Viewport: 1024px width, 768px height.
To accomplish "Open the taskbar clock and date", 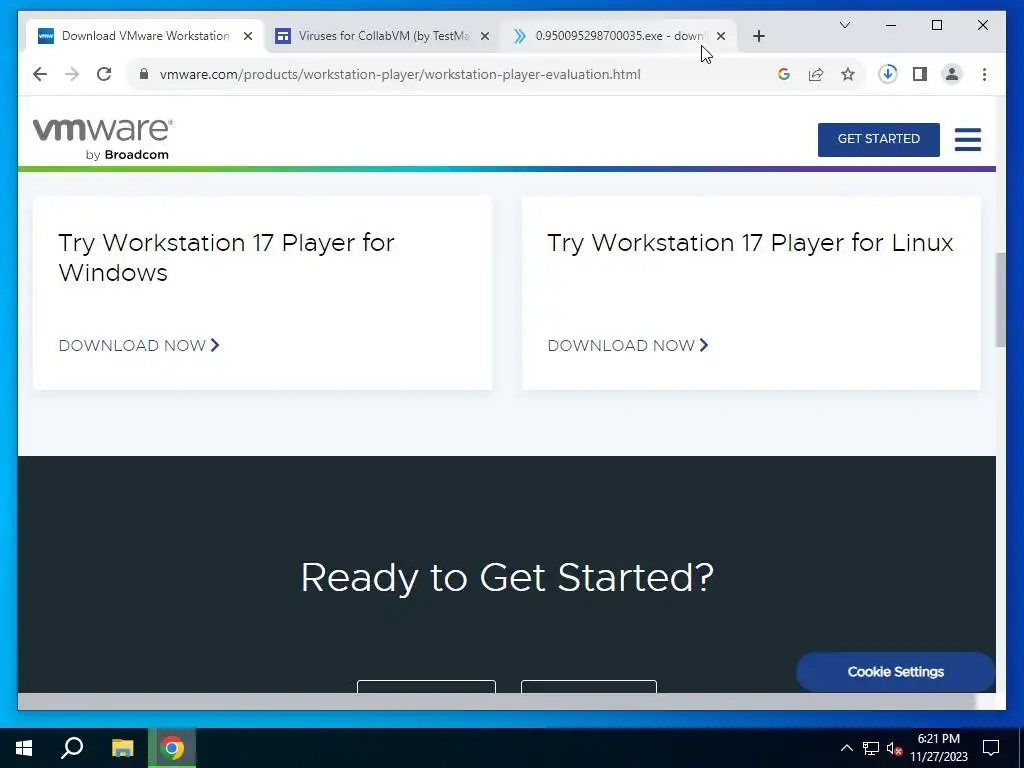I will pyautogui.click(x=938, y=748).
